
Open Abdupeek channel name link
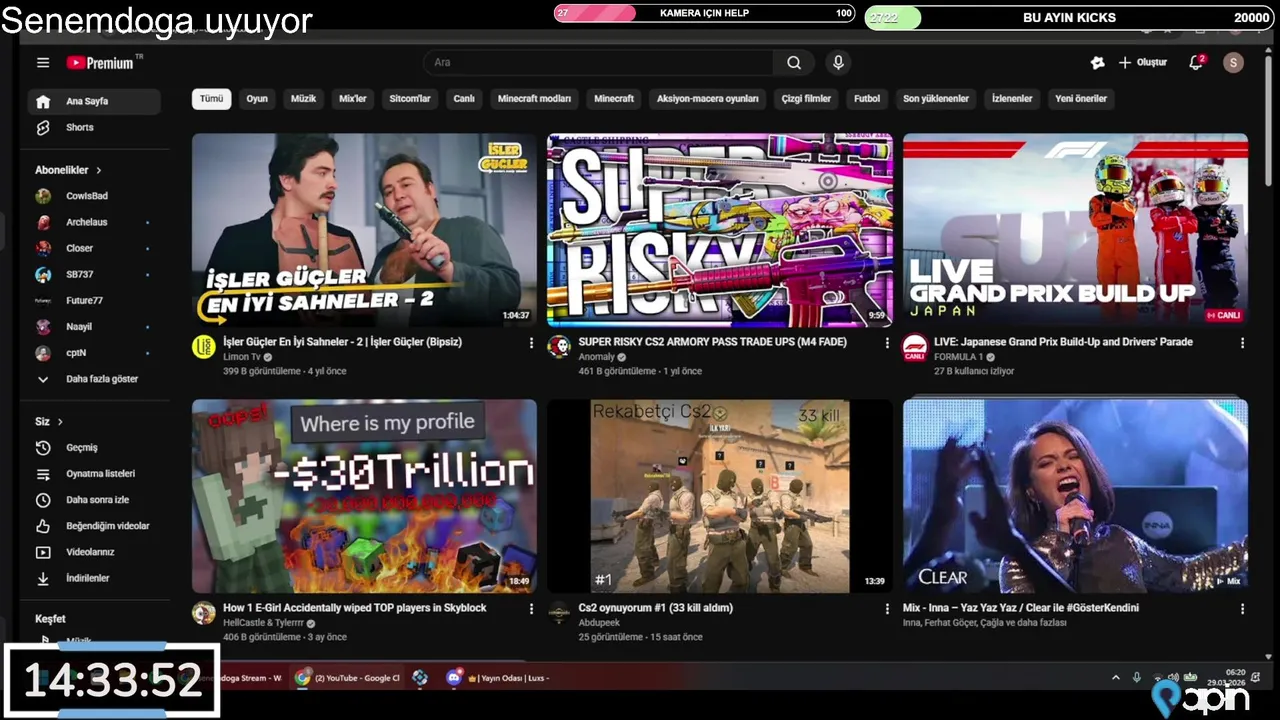599,623
